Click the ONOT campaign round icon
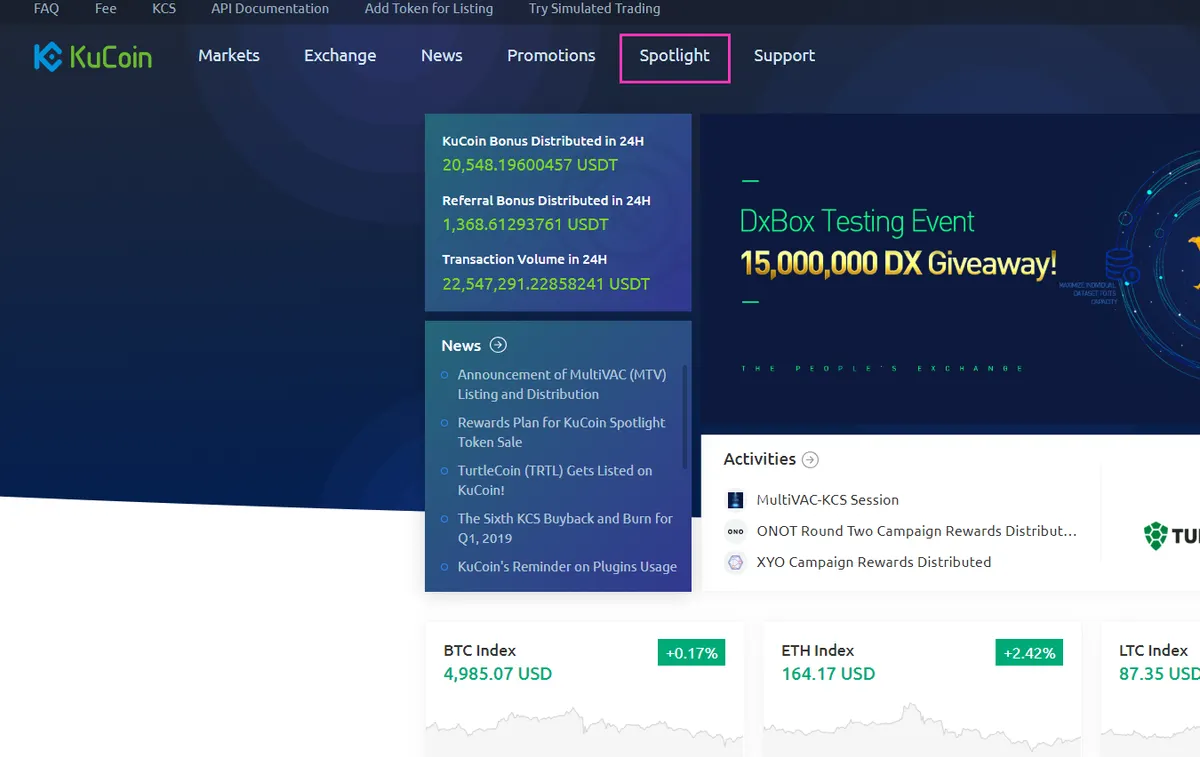Viewport: 1200px width, 757px height. pyautogui.click(x=736, y=532)
